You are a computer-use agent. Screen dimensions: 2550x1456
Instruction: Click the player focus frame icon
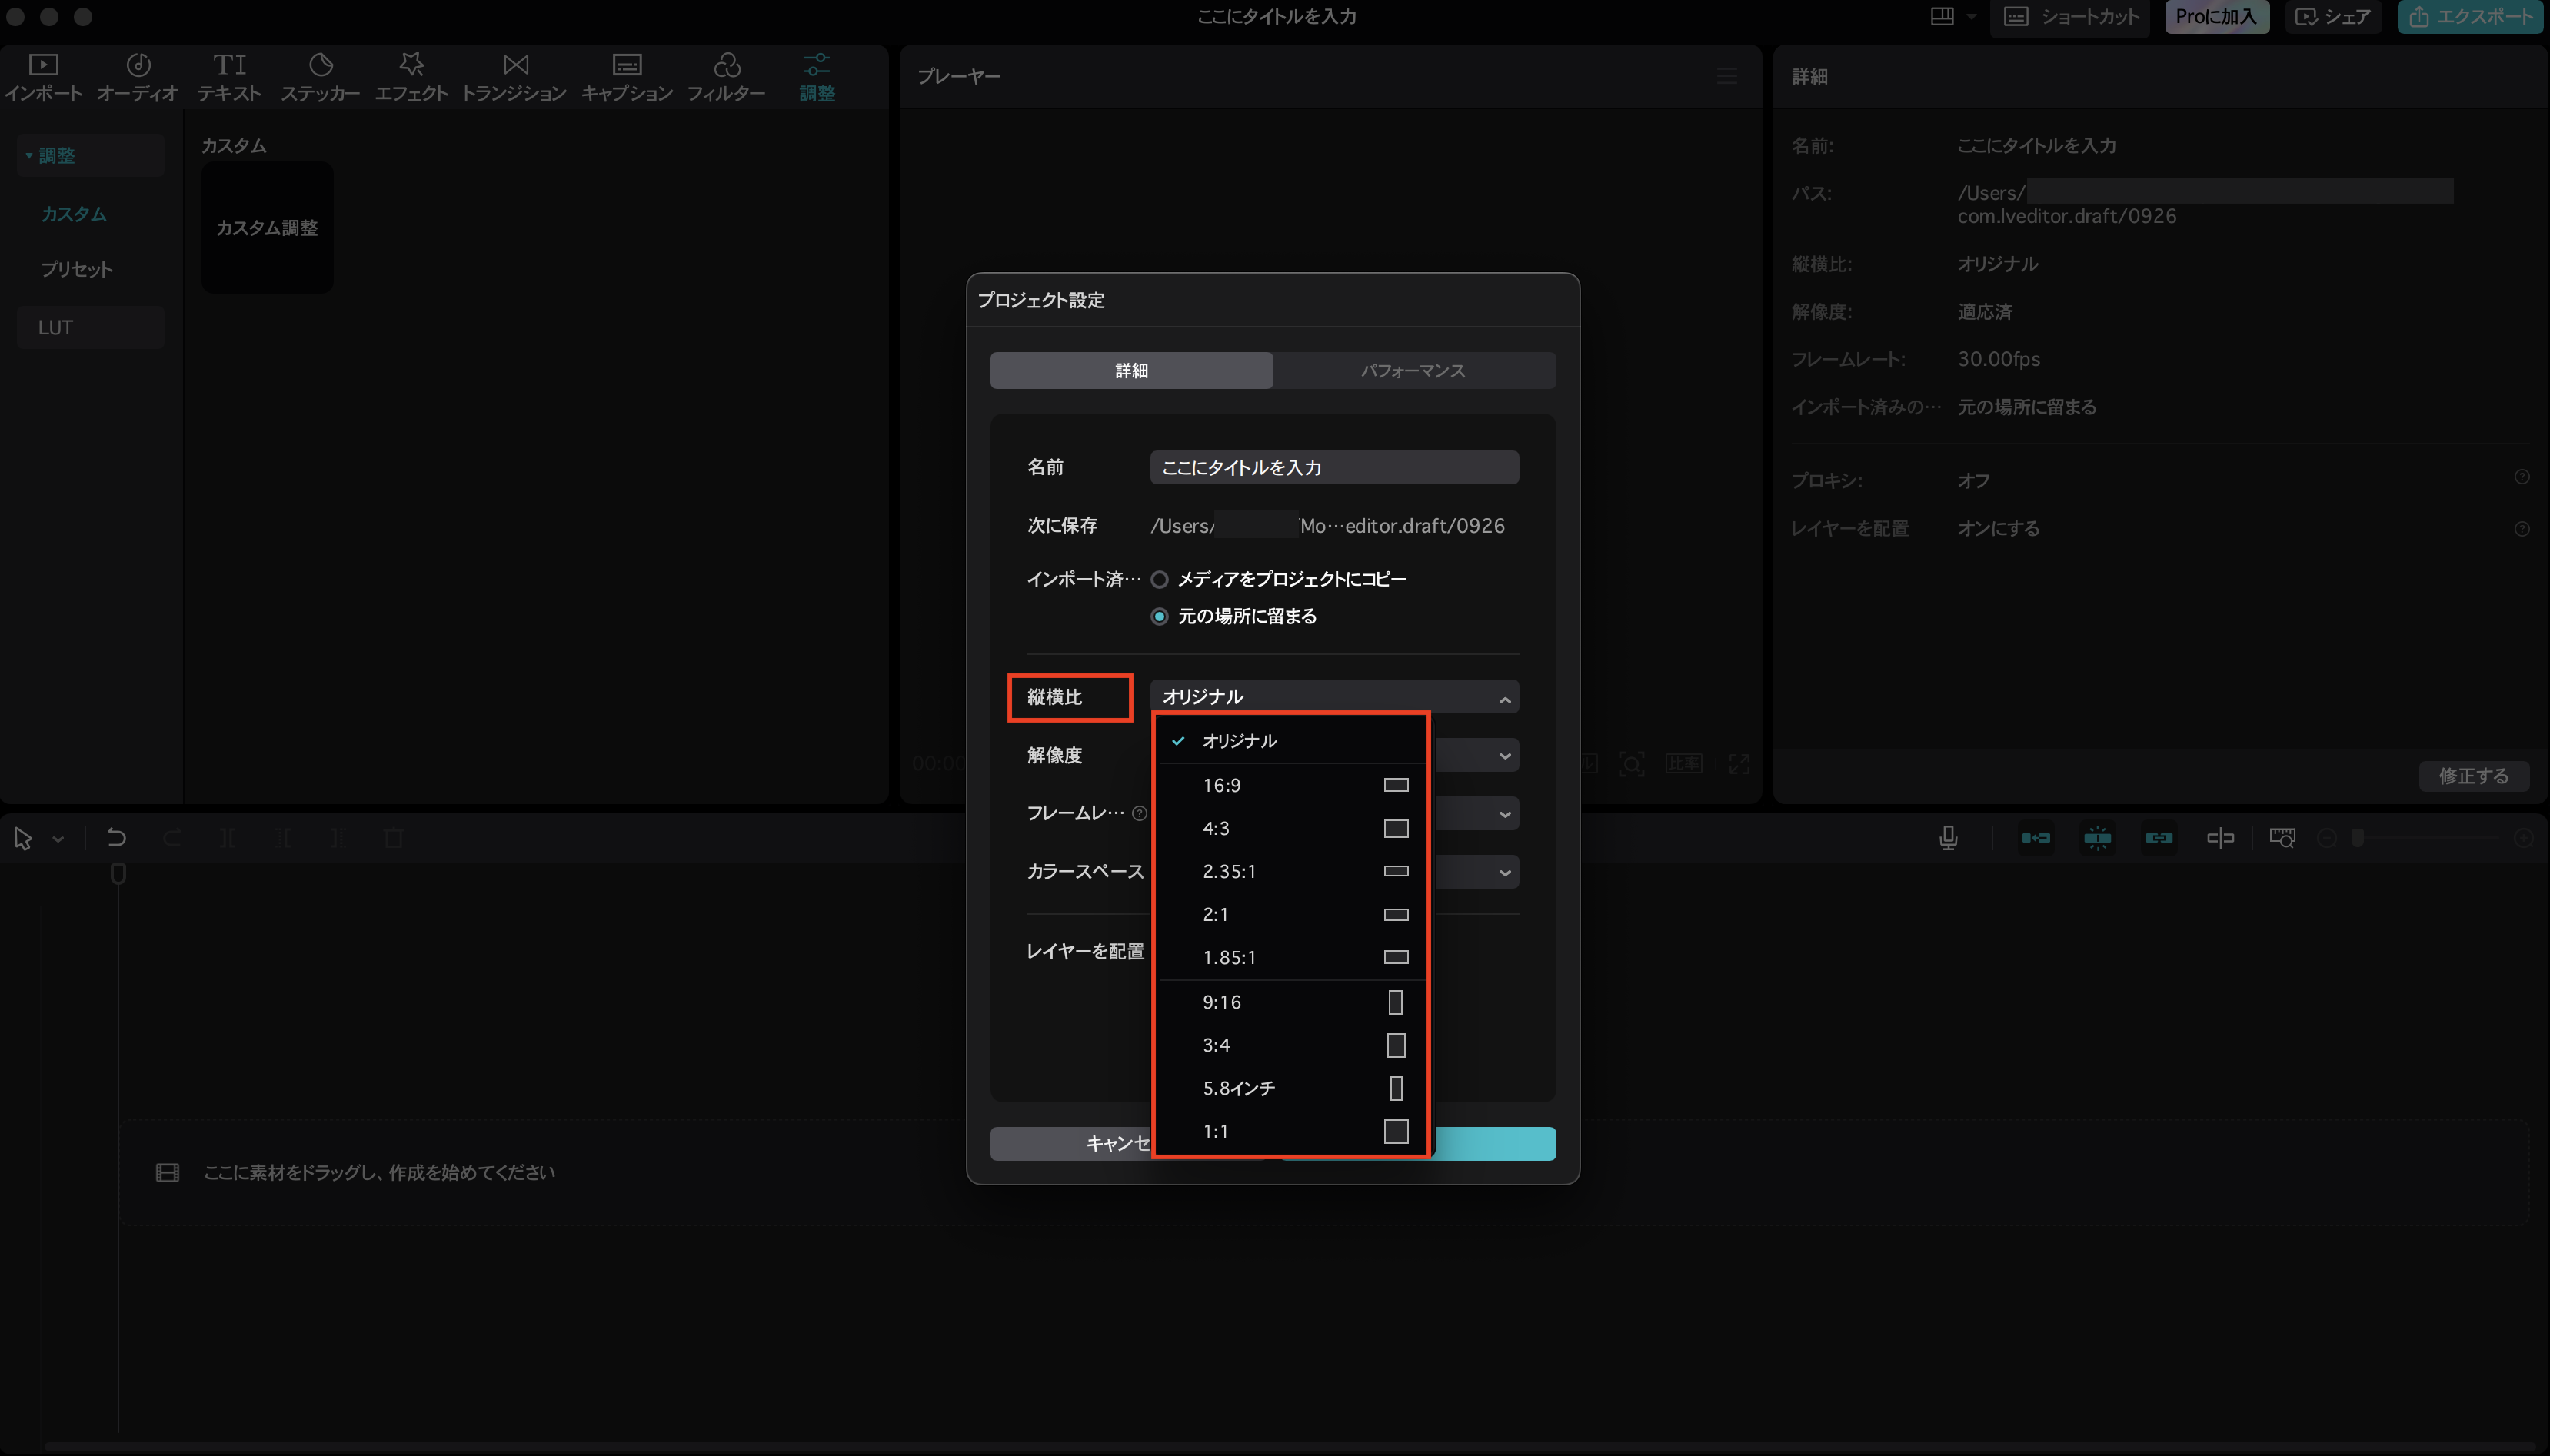tap(1631, 764)
